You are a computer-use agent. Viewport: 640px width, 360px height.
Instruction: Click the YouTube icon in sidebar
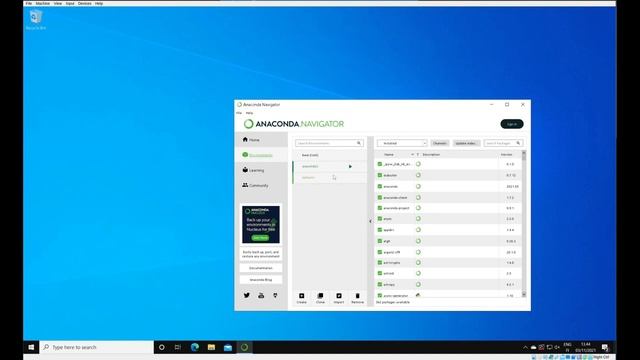point(261,295)
